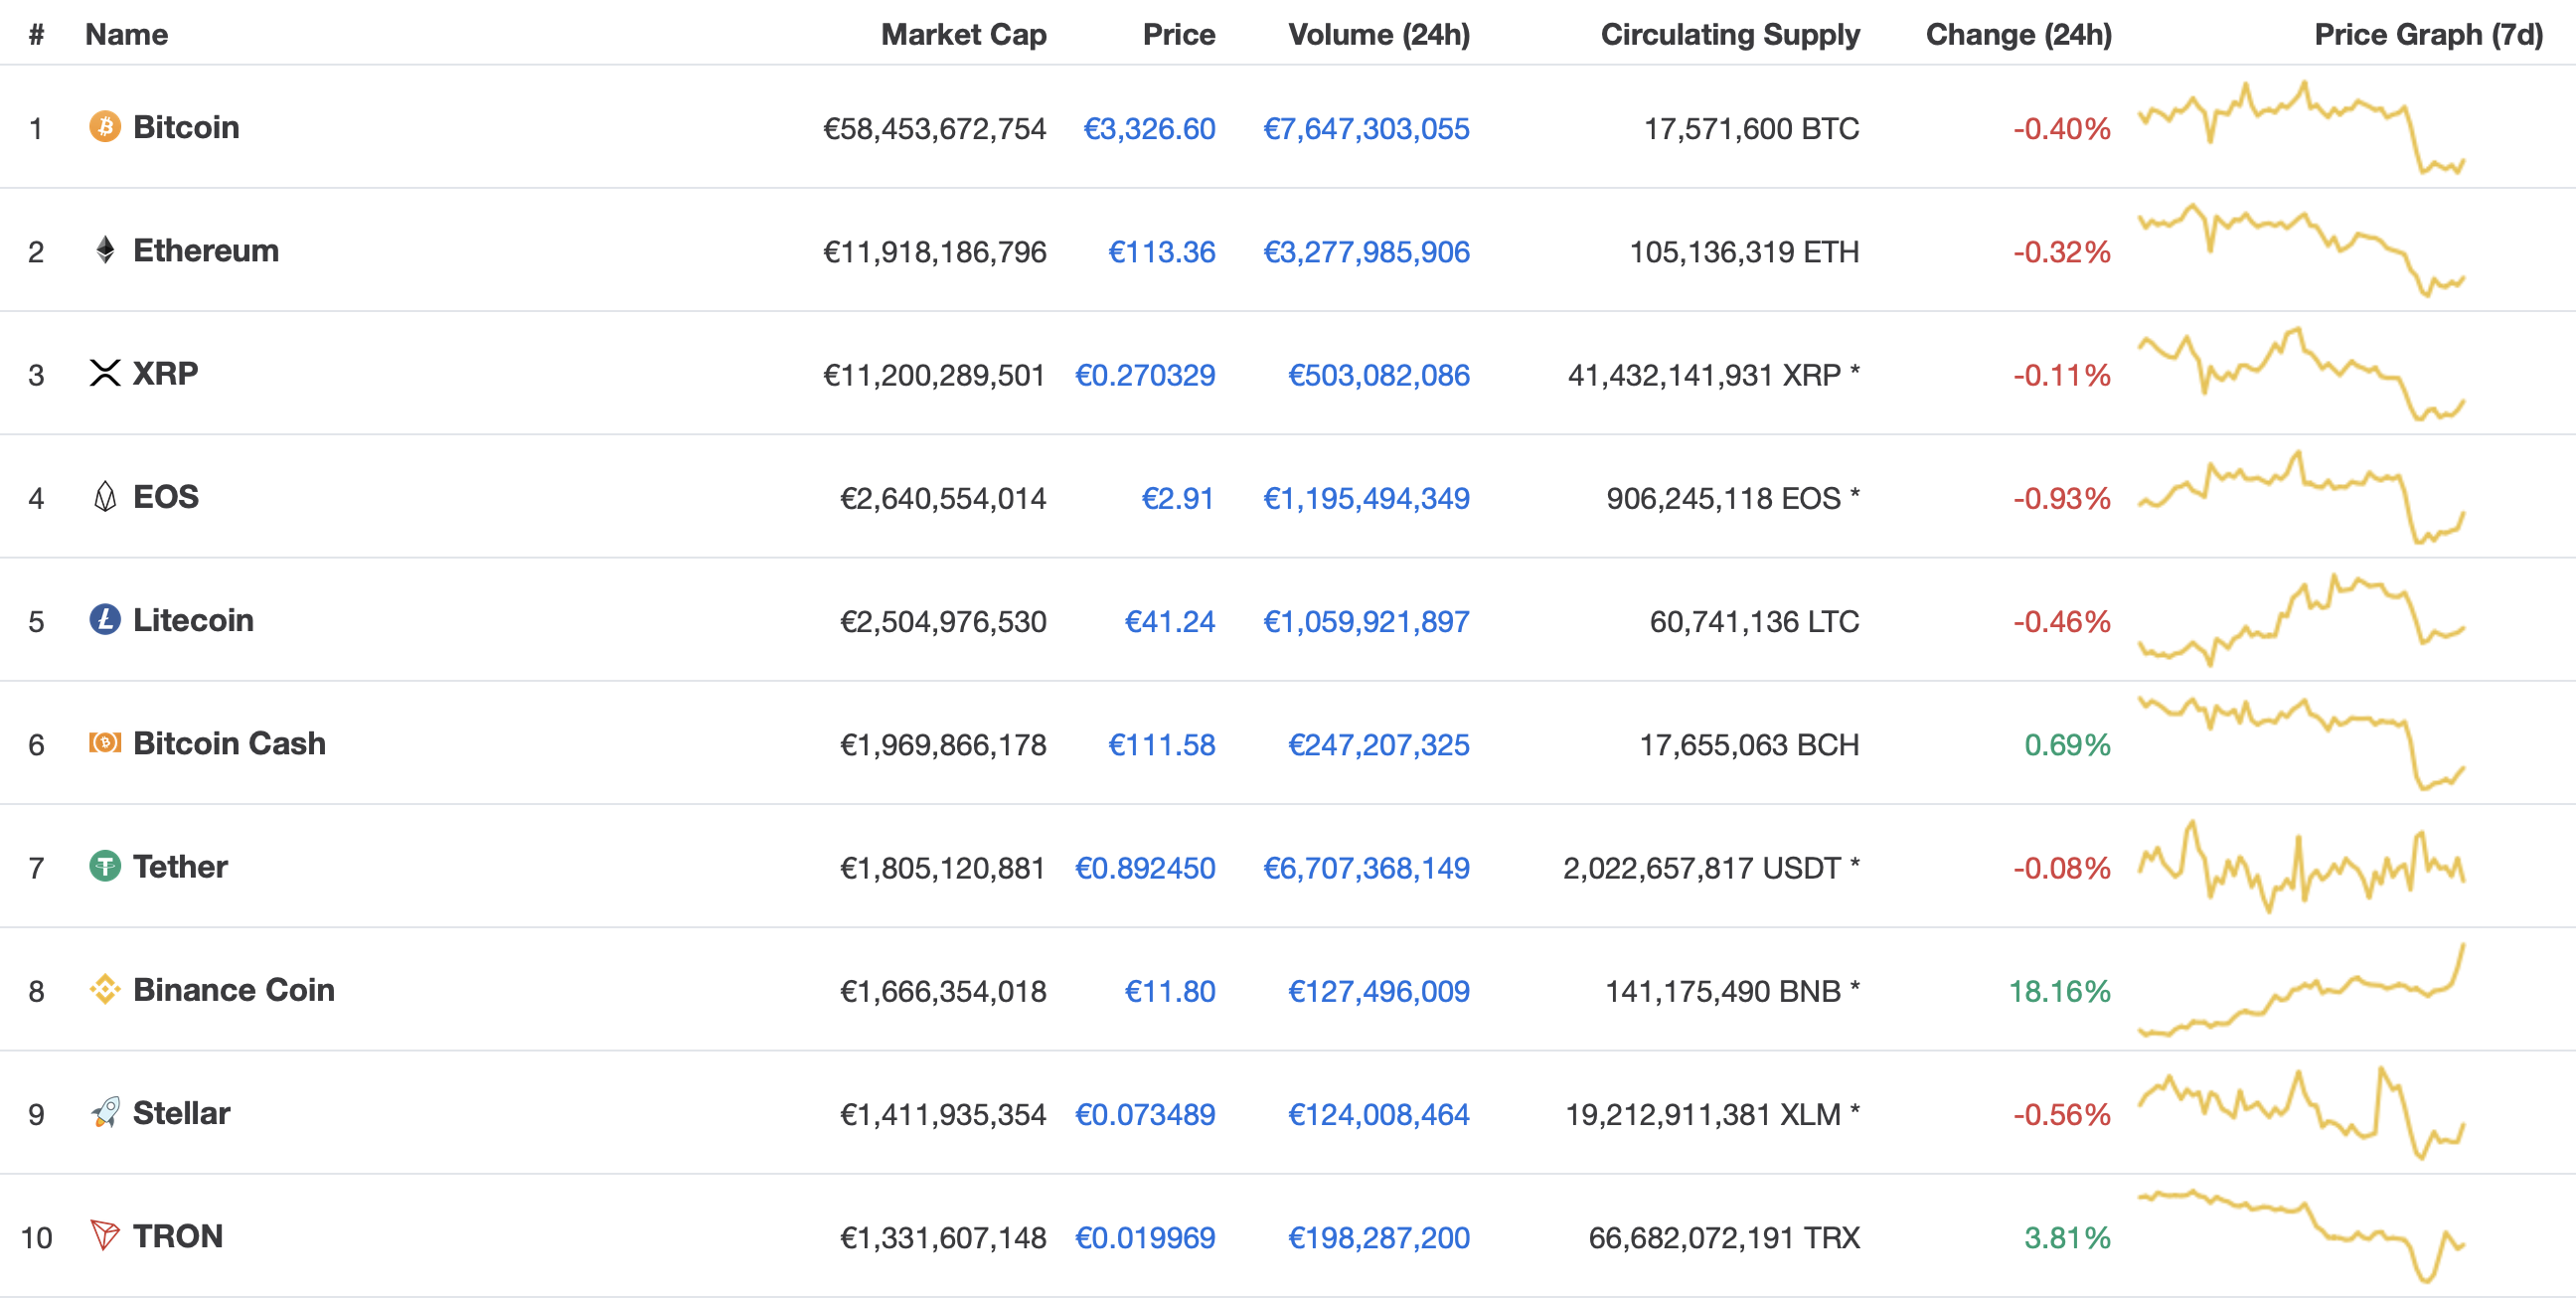Sort table by Price column header

1179,35
